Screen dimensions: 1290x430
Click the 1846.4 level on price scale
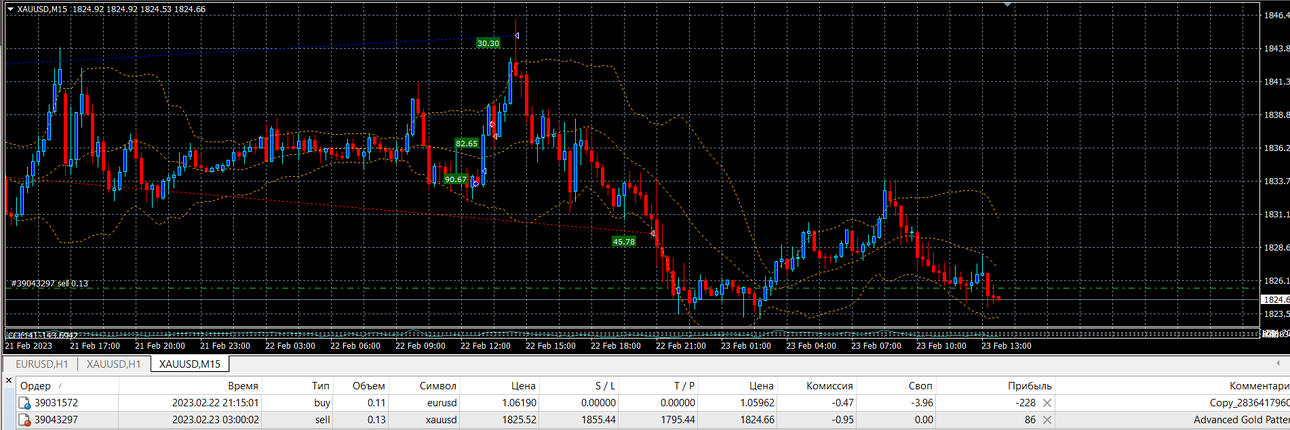point(1275,16)
